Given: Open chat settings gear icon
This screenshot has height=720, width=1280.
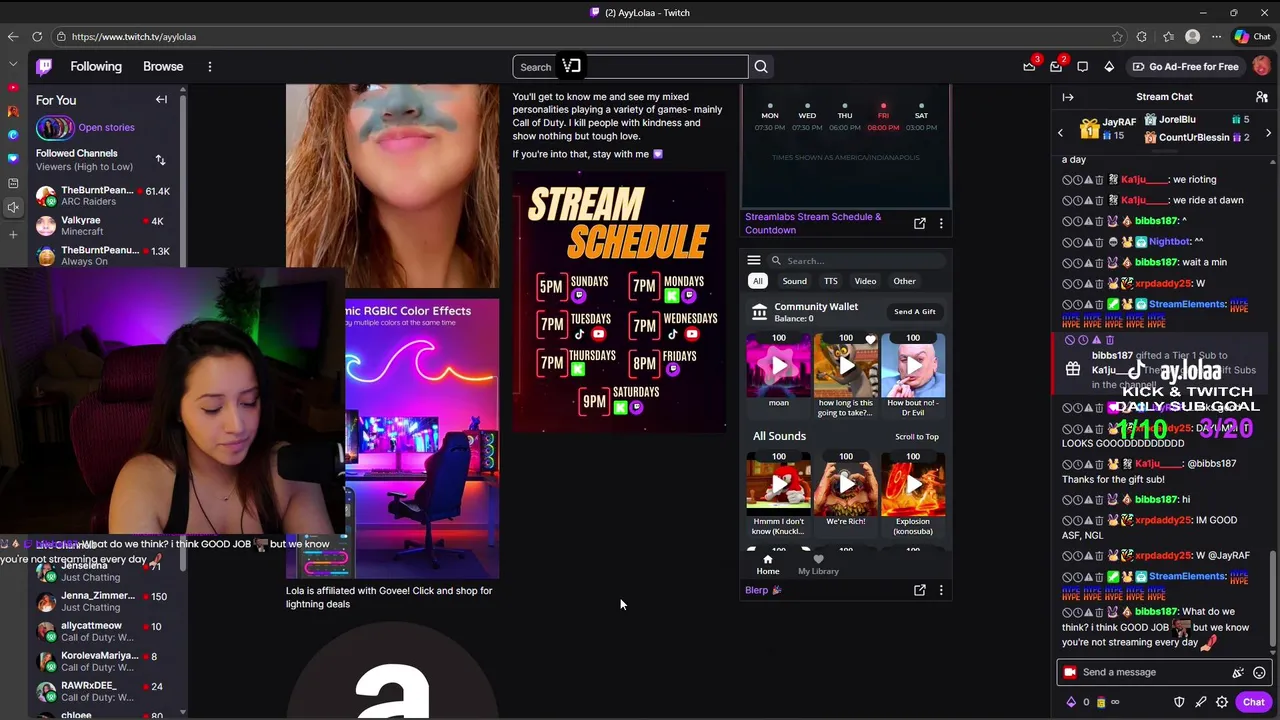Looking at the screenshot, I should pos(1222,702).
